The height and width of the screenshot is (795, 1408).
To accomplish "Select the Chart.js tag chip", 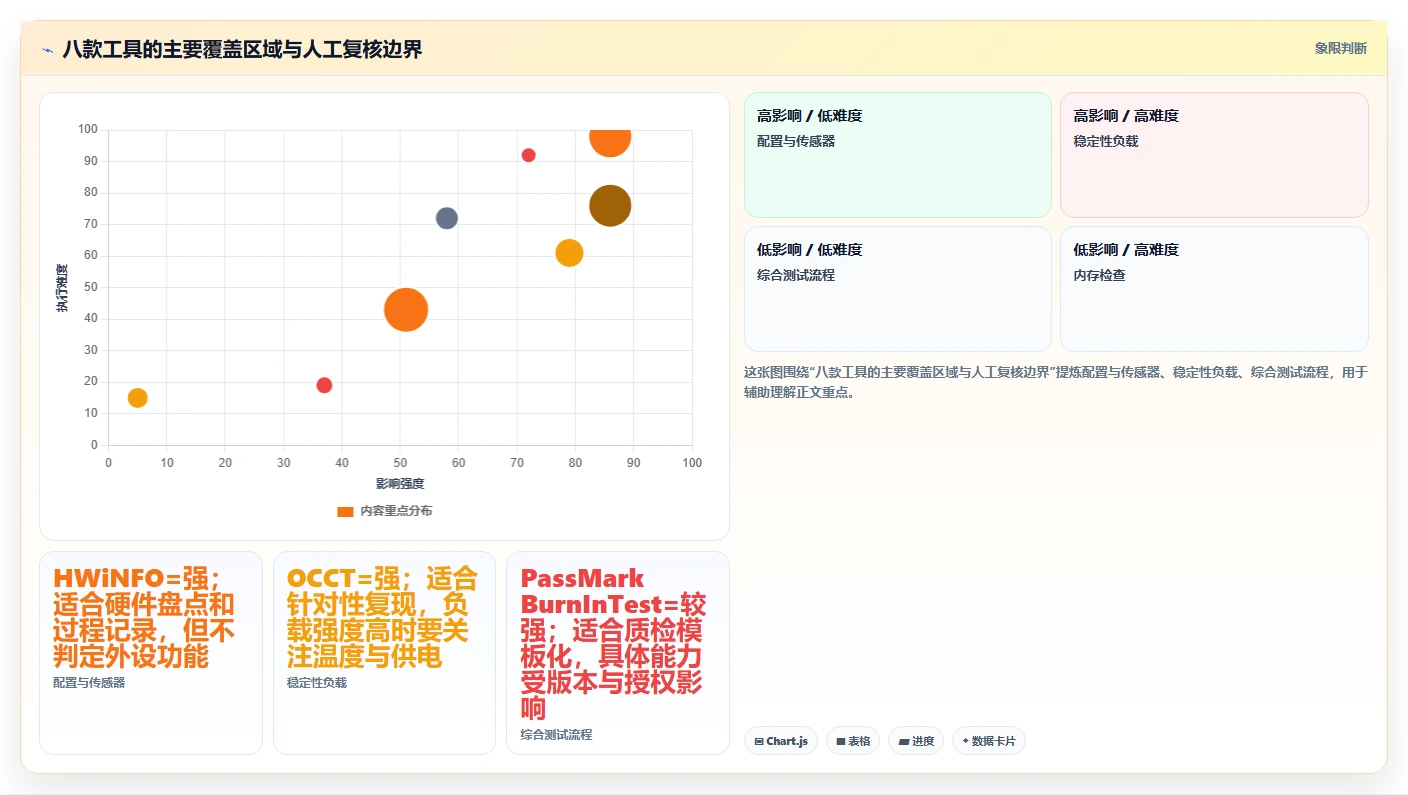I will point(781,741).
